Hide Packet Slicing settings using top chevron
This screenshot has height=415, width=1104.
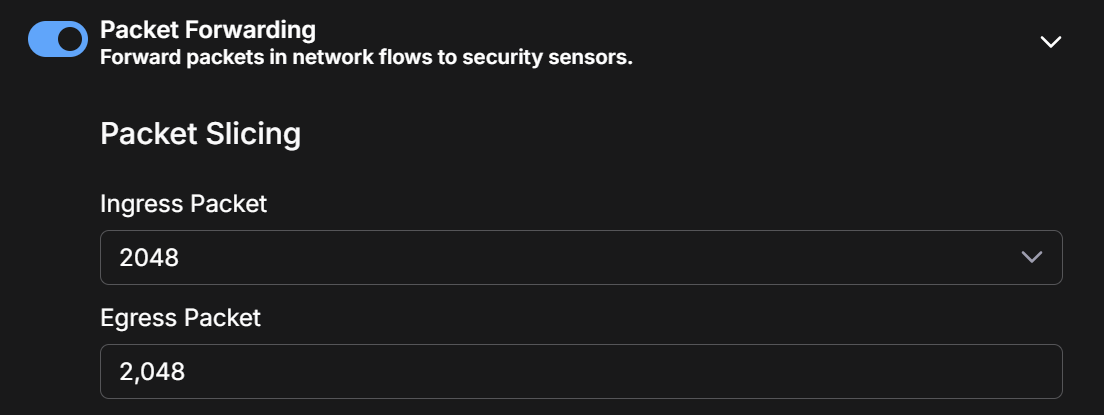(x=1050, y=42)
